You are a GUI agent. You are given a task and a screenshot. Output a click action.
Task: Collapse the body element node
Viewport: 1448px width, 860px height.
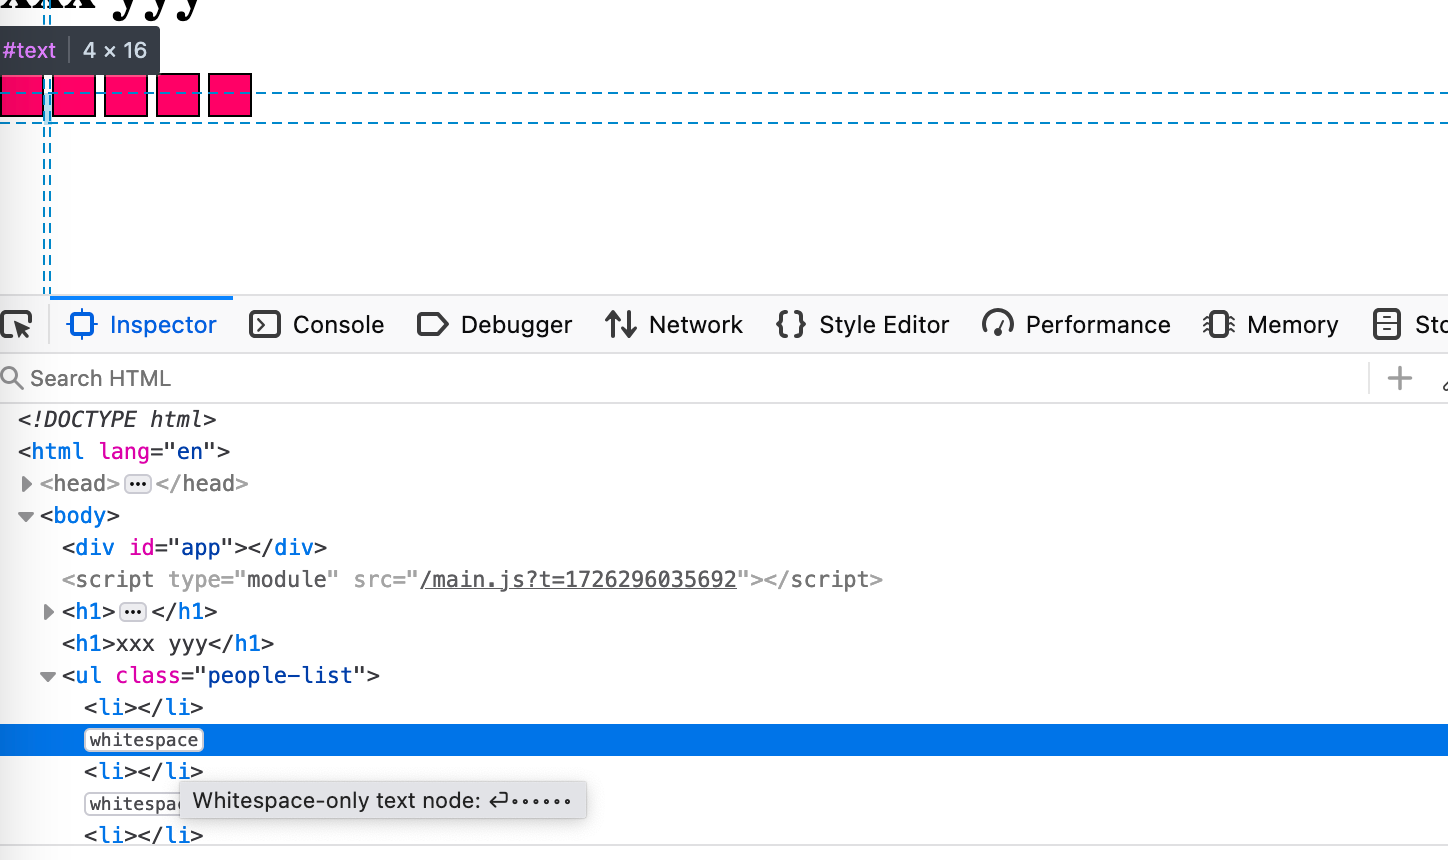[26, 516]
